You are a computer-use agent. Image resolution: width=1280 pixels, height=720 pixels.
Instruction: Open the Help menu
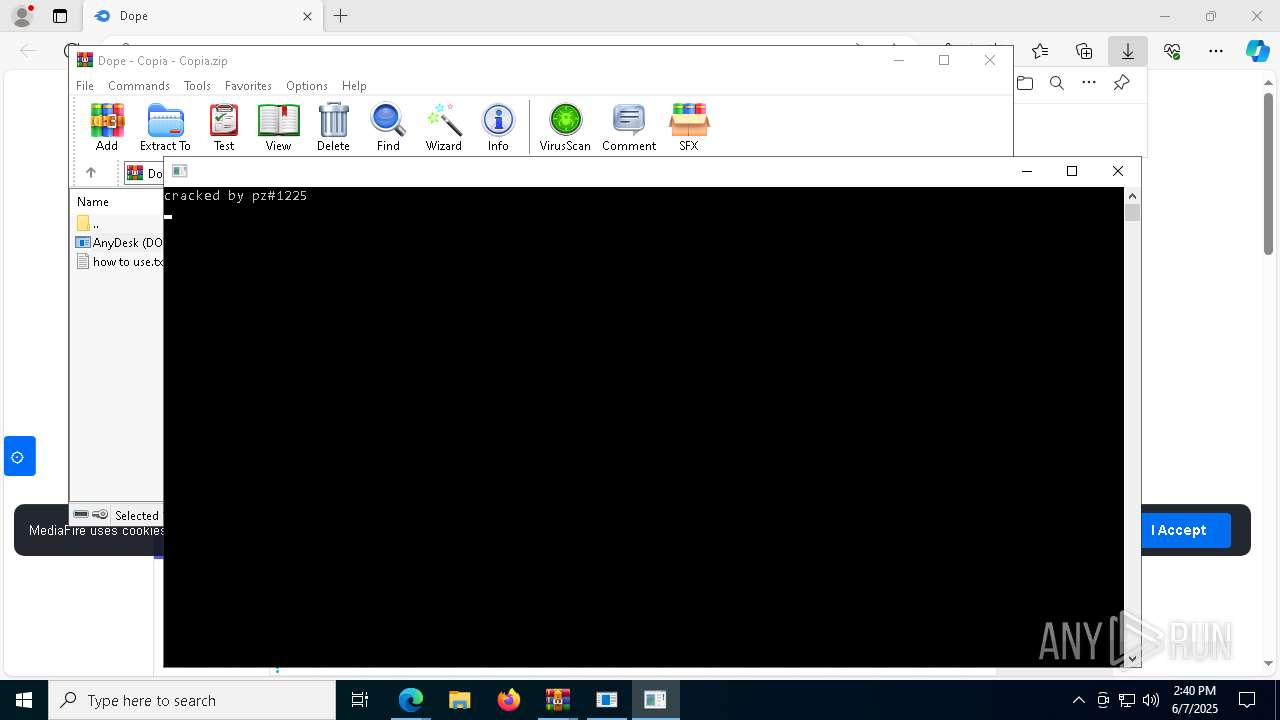tap(354, 86)
